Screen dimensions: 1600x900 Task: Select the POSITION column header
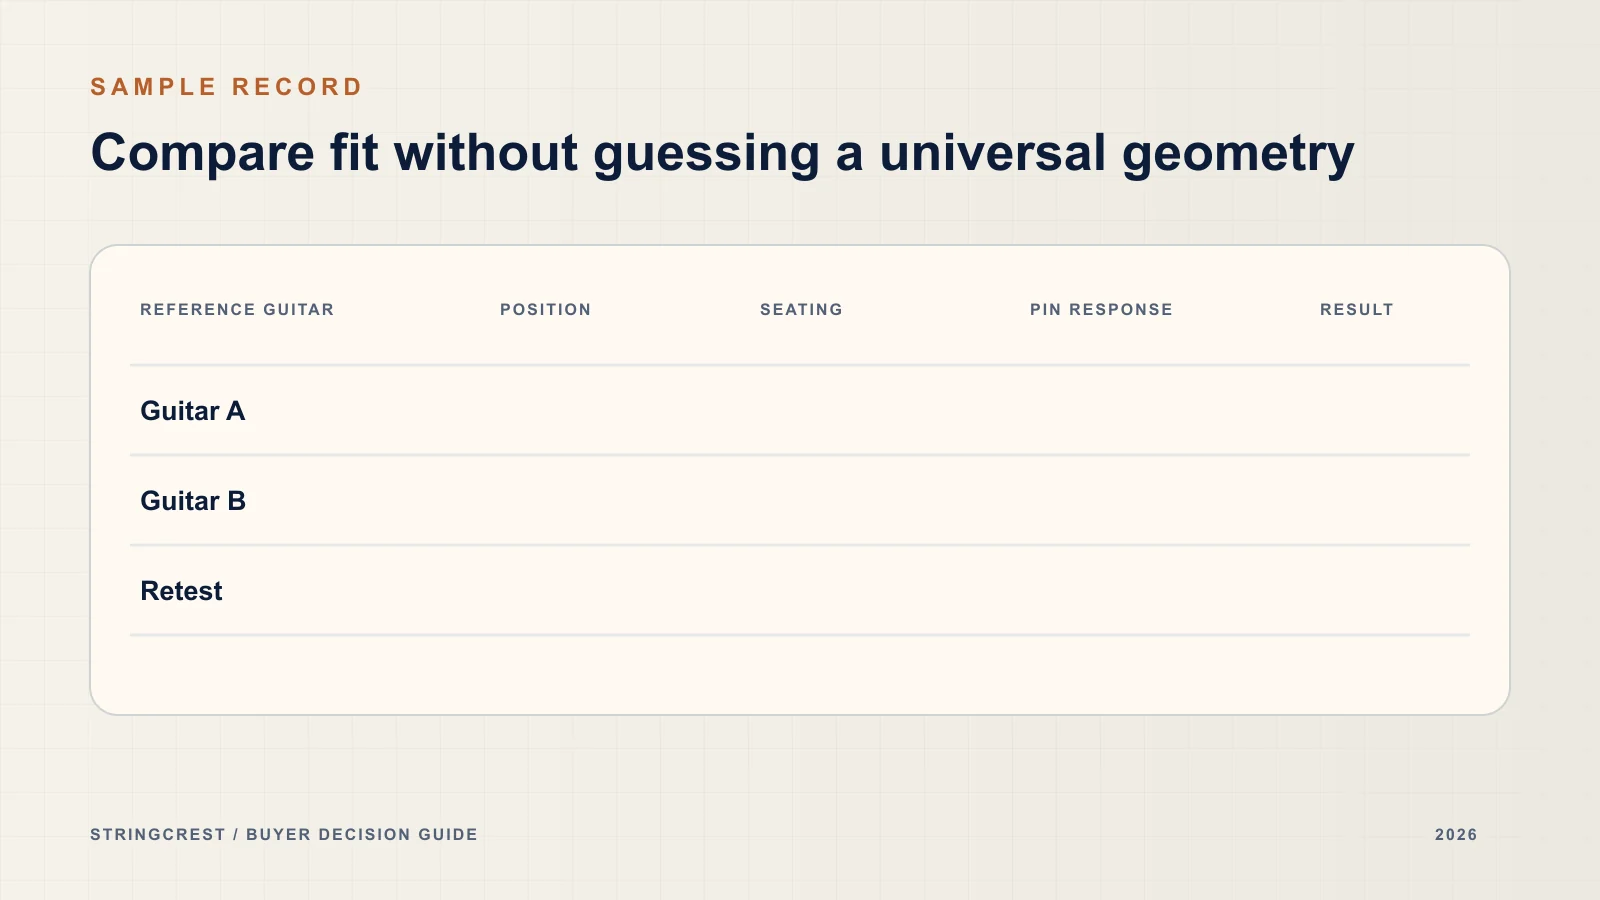(x=545, y=310)
